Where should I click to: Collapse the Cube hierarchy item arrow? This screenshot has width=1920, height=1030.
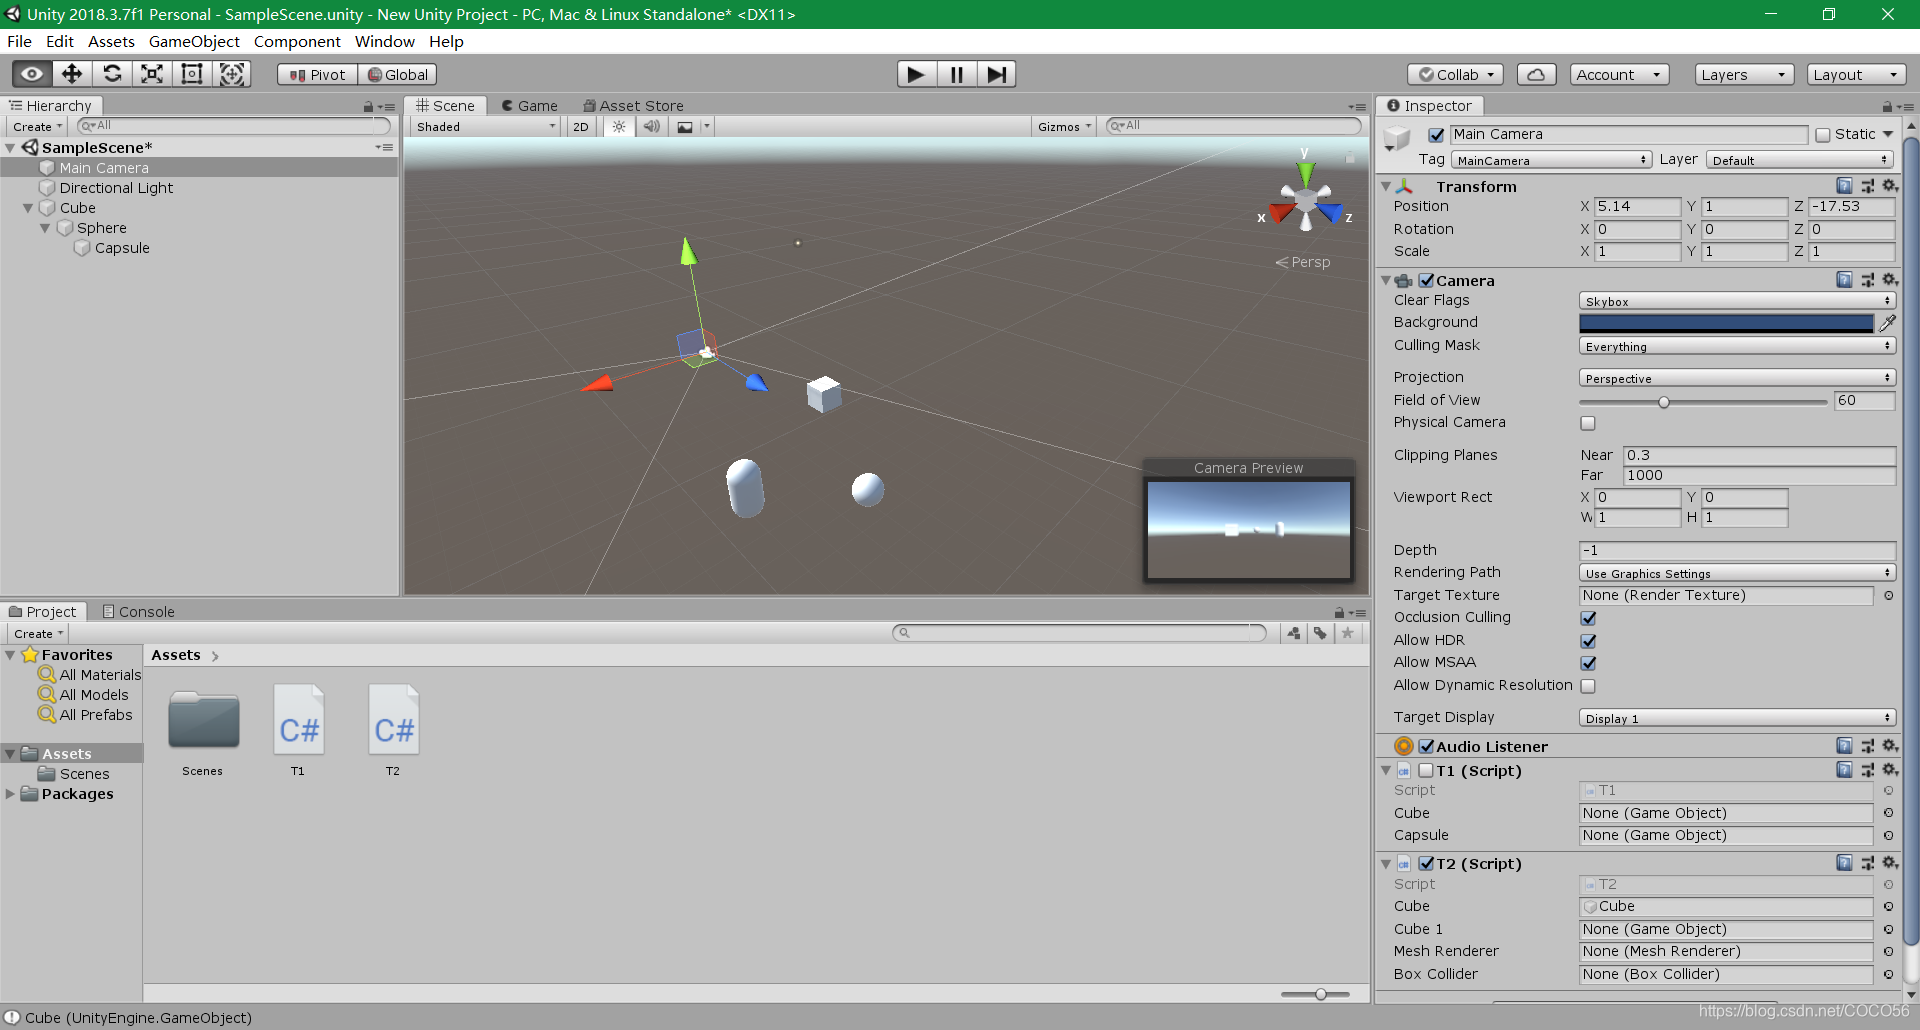28,208
